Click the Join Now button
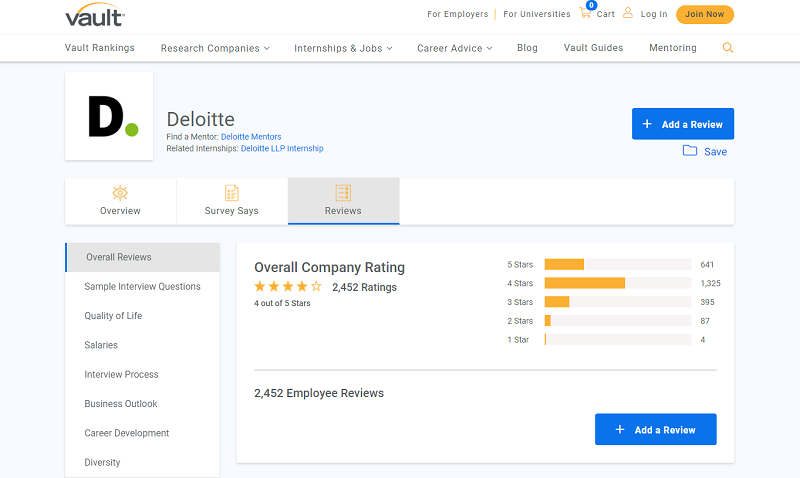Viewport: 800px width, 478px height. (x=705, y=14)
